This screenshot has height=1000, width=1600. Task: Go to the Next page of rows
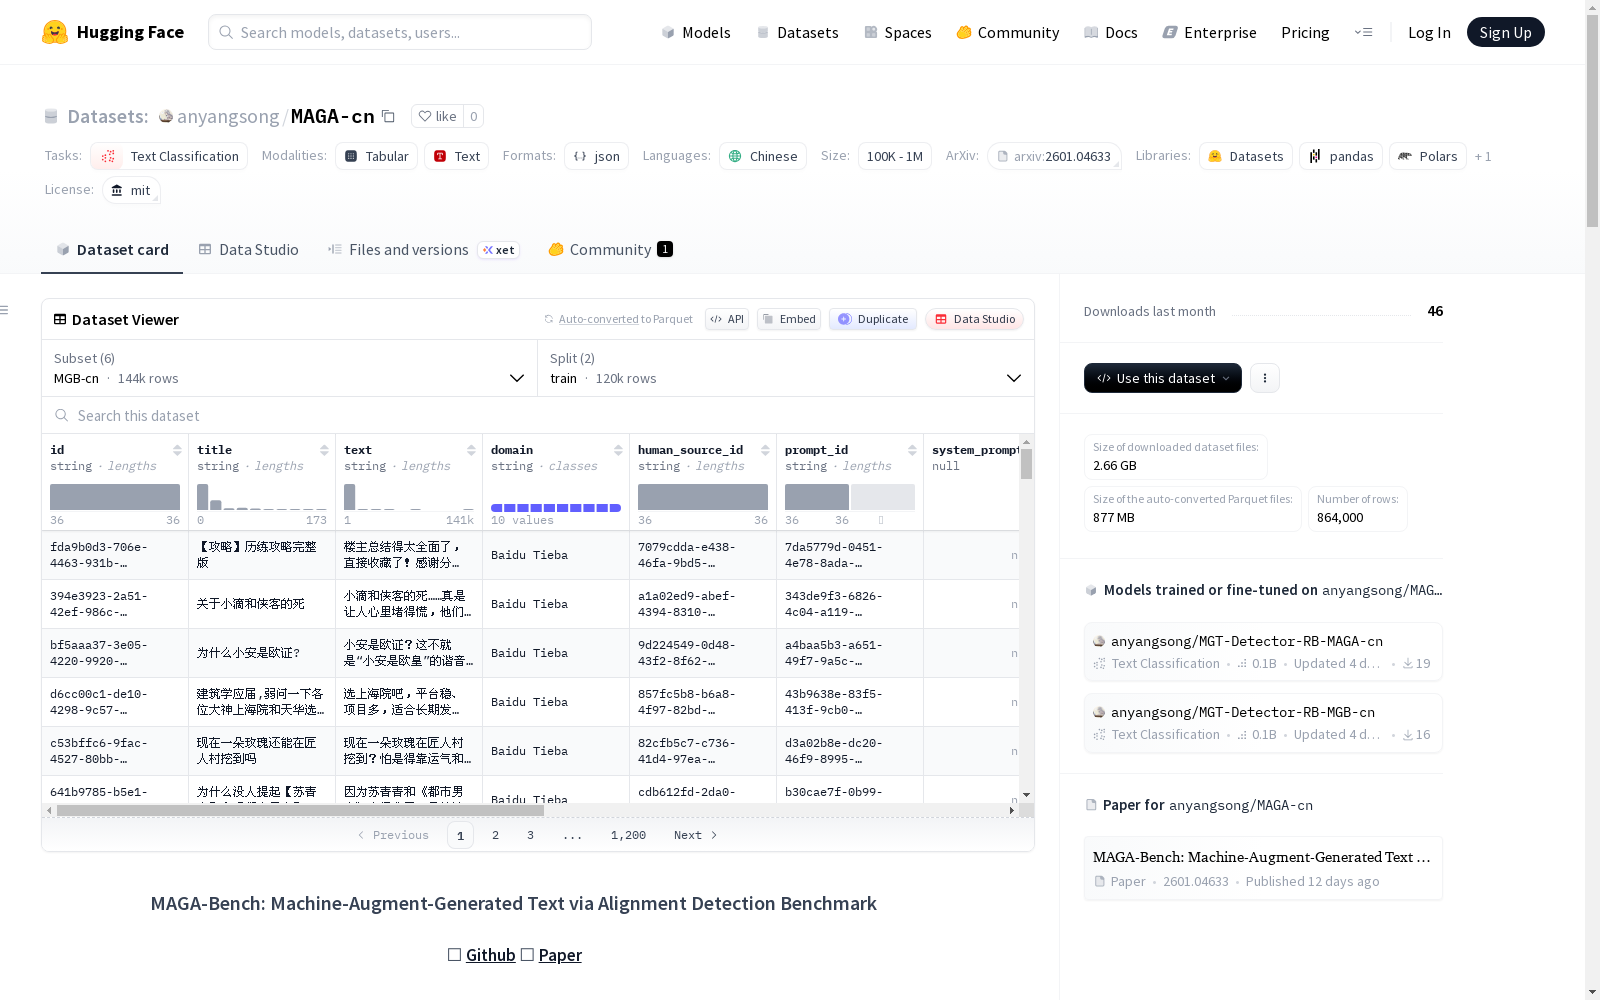click(x=696, y=835)
